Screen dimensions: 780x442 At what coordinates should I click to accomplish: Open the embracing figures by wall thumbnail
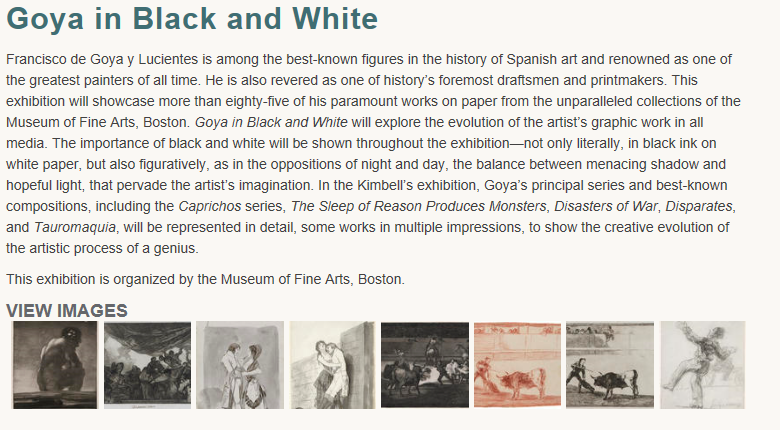coord(332,365)
